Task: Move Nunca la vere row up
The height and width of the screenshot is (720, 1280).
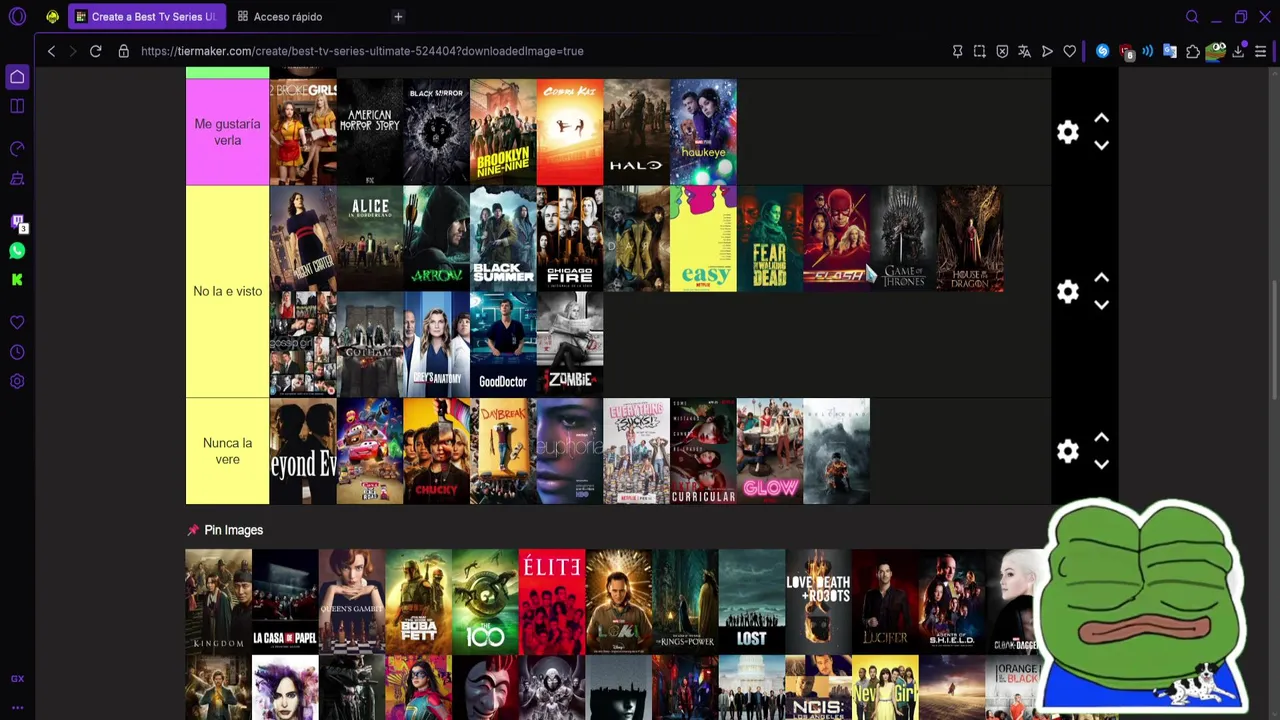Action: [x=1101, y=438]
